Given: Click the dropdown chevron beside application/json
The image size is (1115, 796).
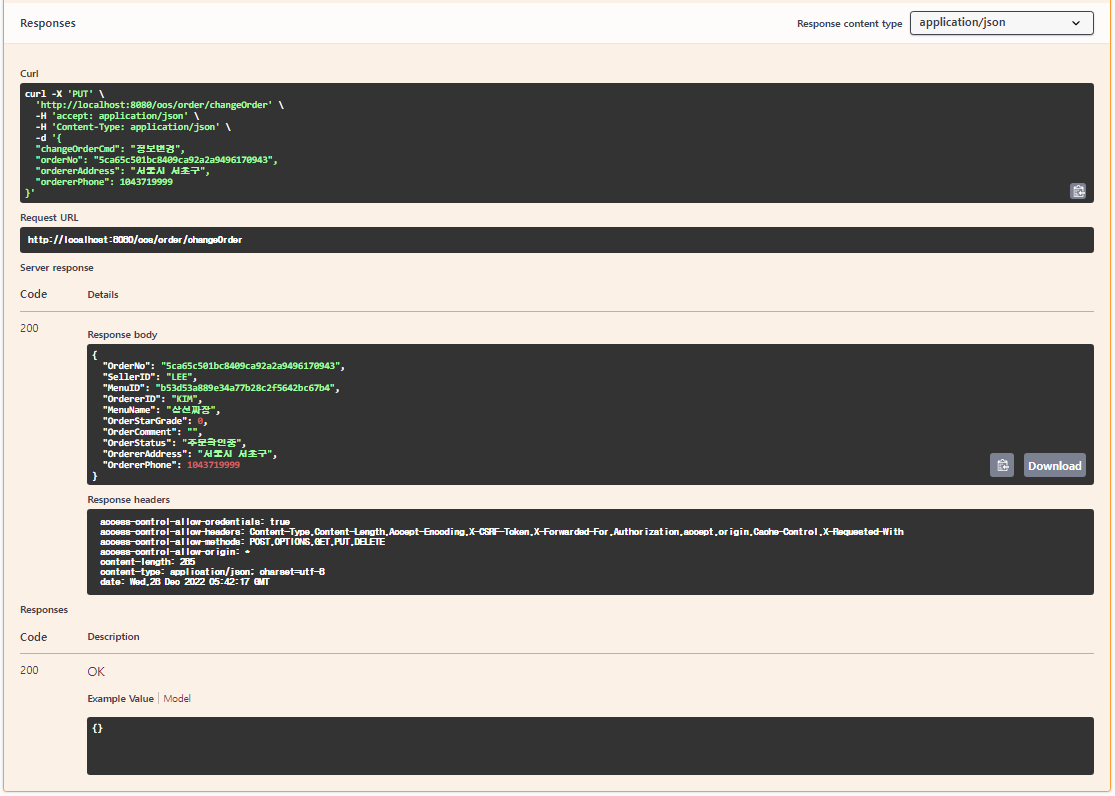Looking at the screenshot, I should 1076,23.
